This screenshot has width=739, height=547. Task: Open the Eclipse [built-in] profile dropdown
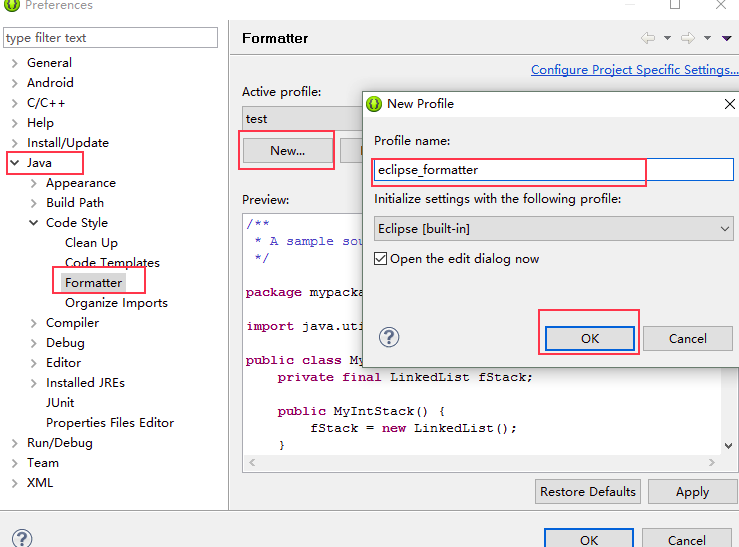[x=553, y=229]
